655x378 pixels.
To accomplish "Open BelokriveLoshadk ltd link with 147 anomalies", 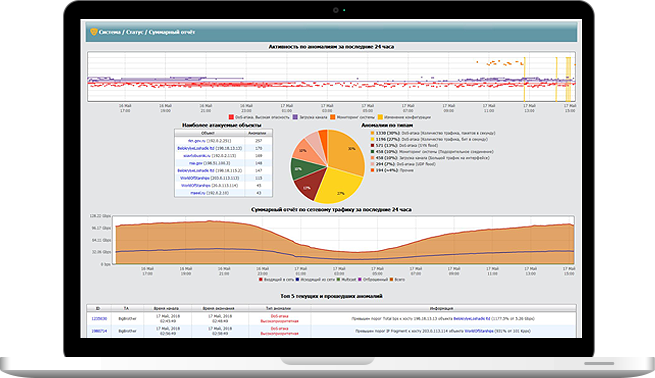I will [195, 170].
